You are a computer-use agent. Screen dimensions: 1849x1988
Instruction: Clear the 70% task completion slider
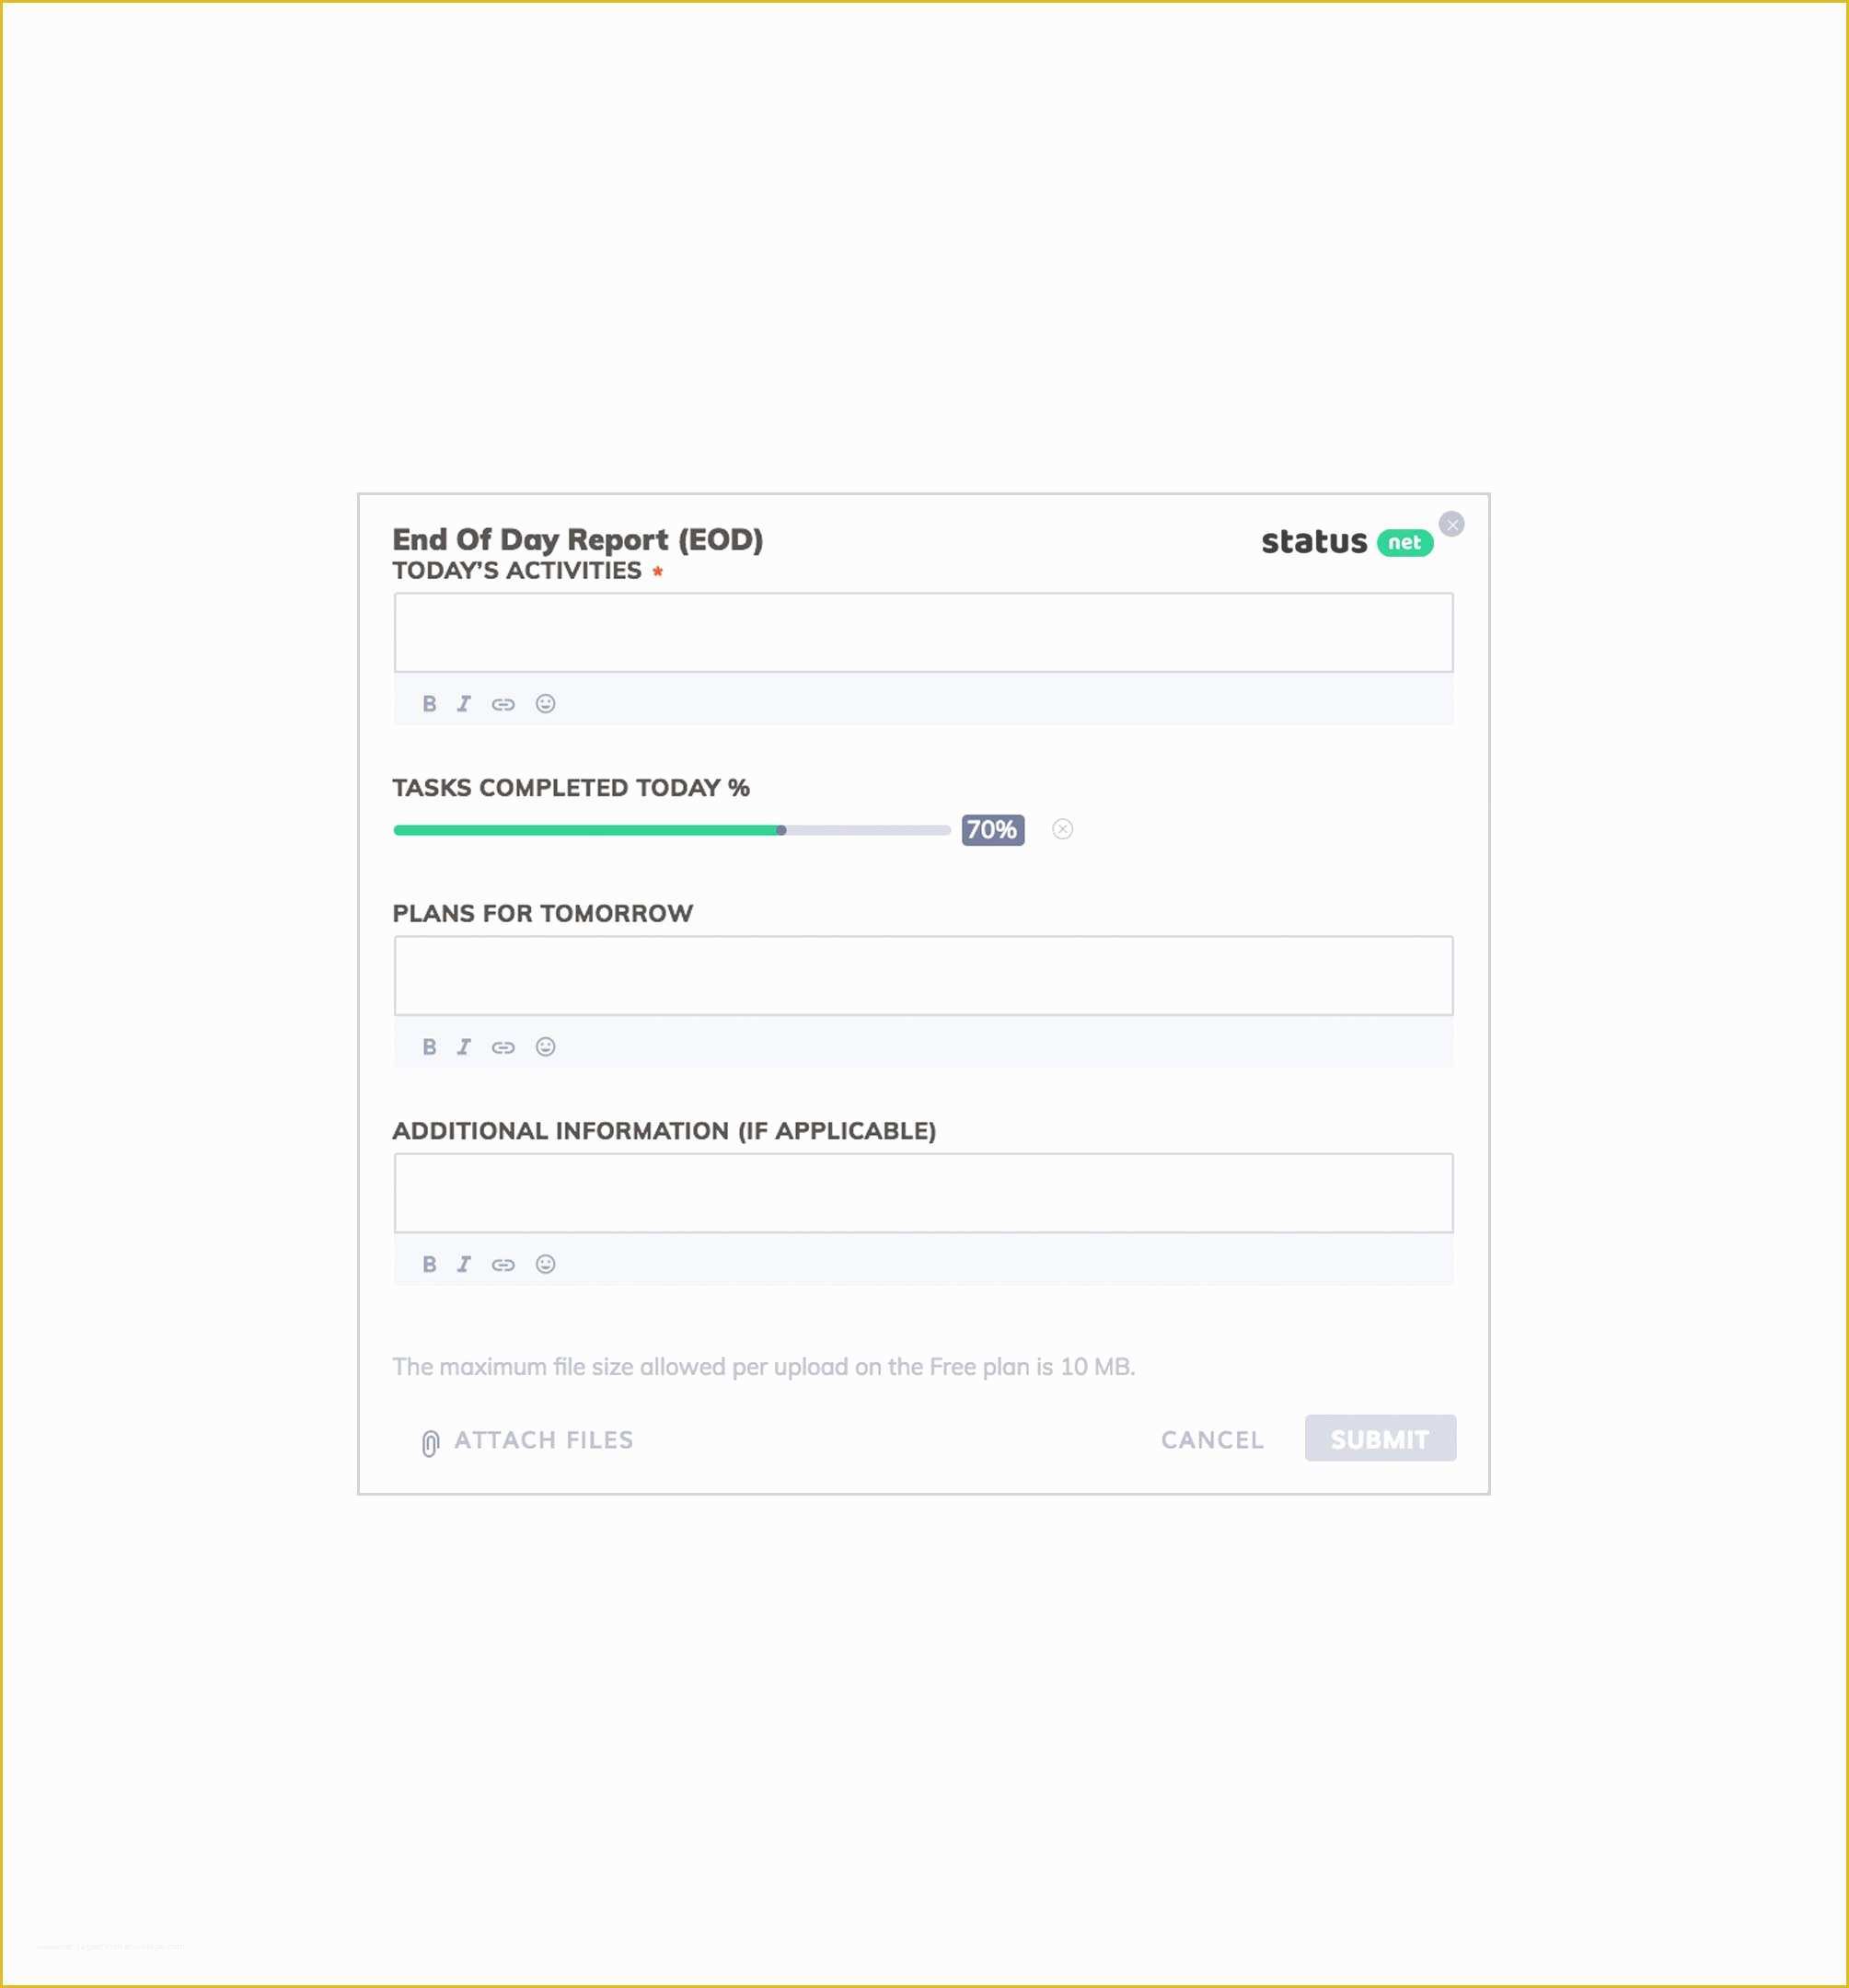pyautogui.click(x=1067, y=829)
